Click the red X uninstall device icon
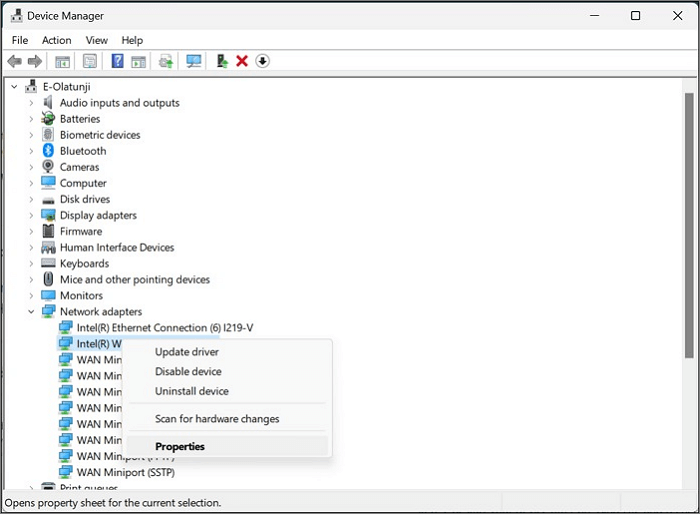700x514 pixels. coord(242,61)
